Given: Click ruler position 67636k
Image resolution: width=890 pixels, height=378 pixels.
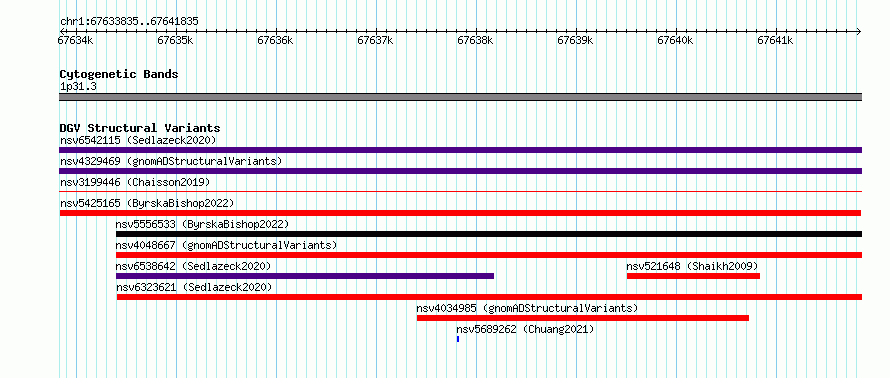Looking at the screenshot, I should point(276,40).
